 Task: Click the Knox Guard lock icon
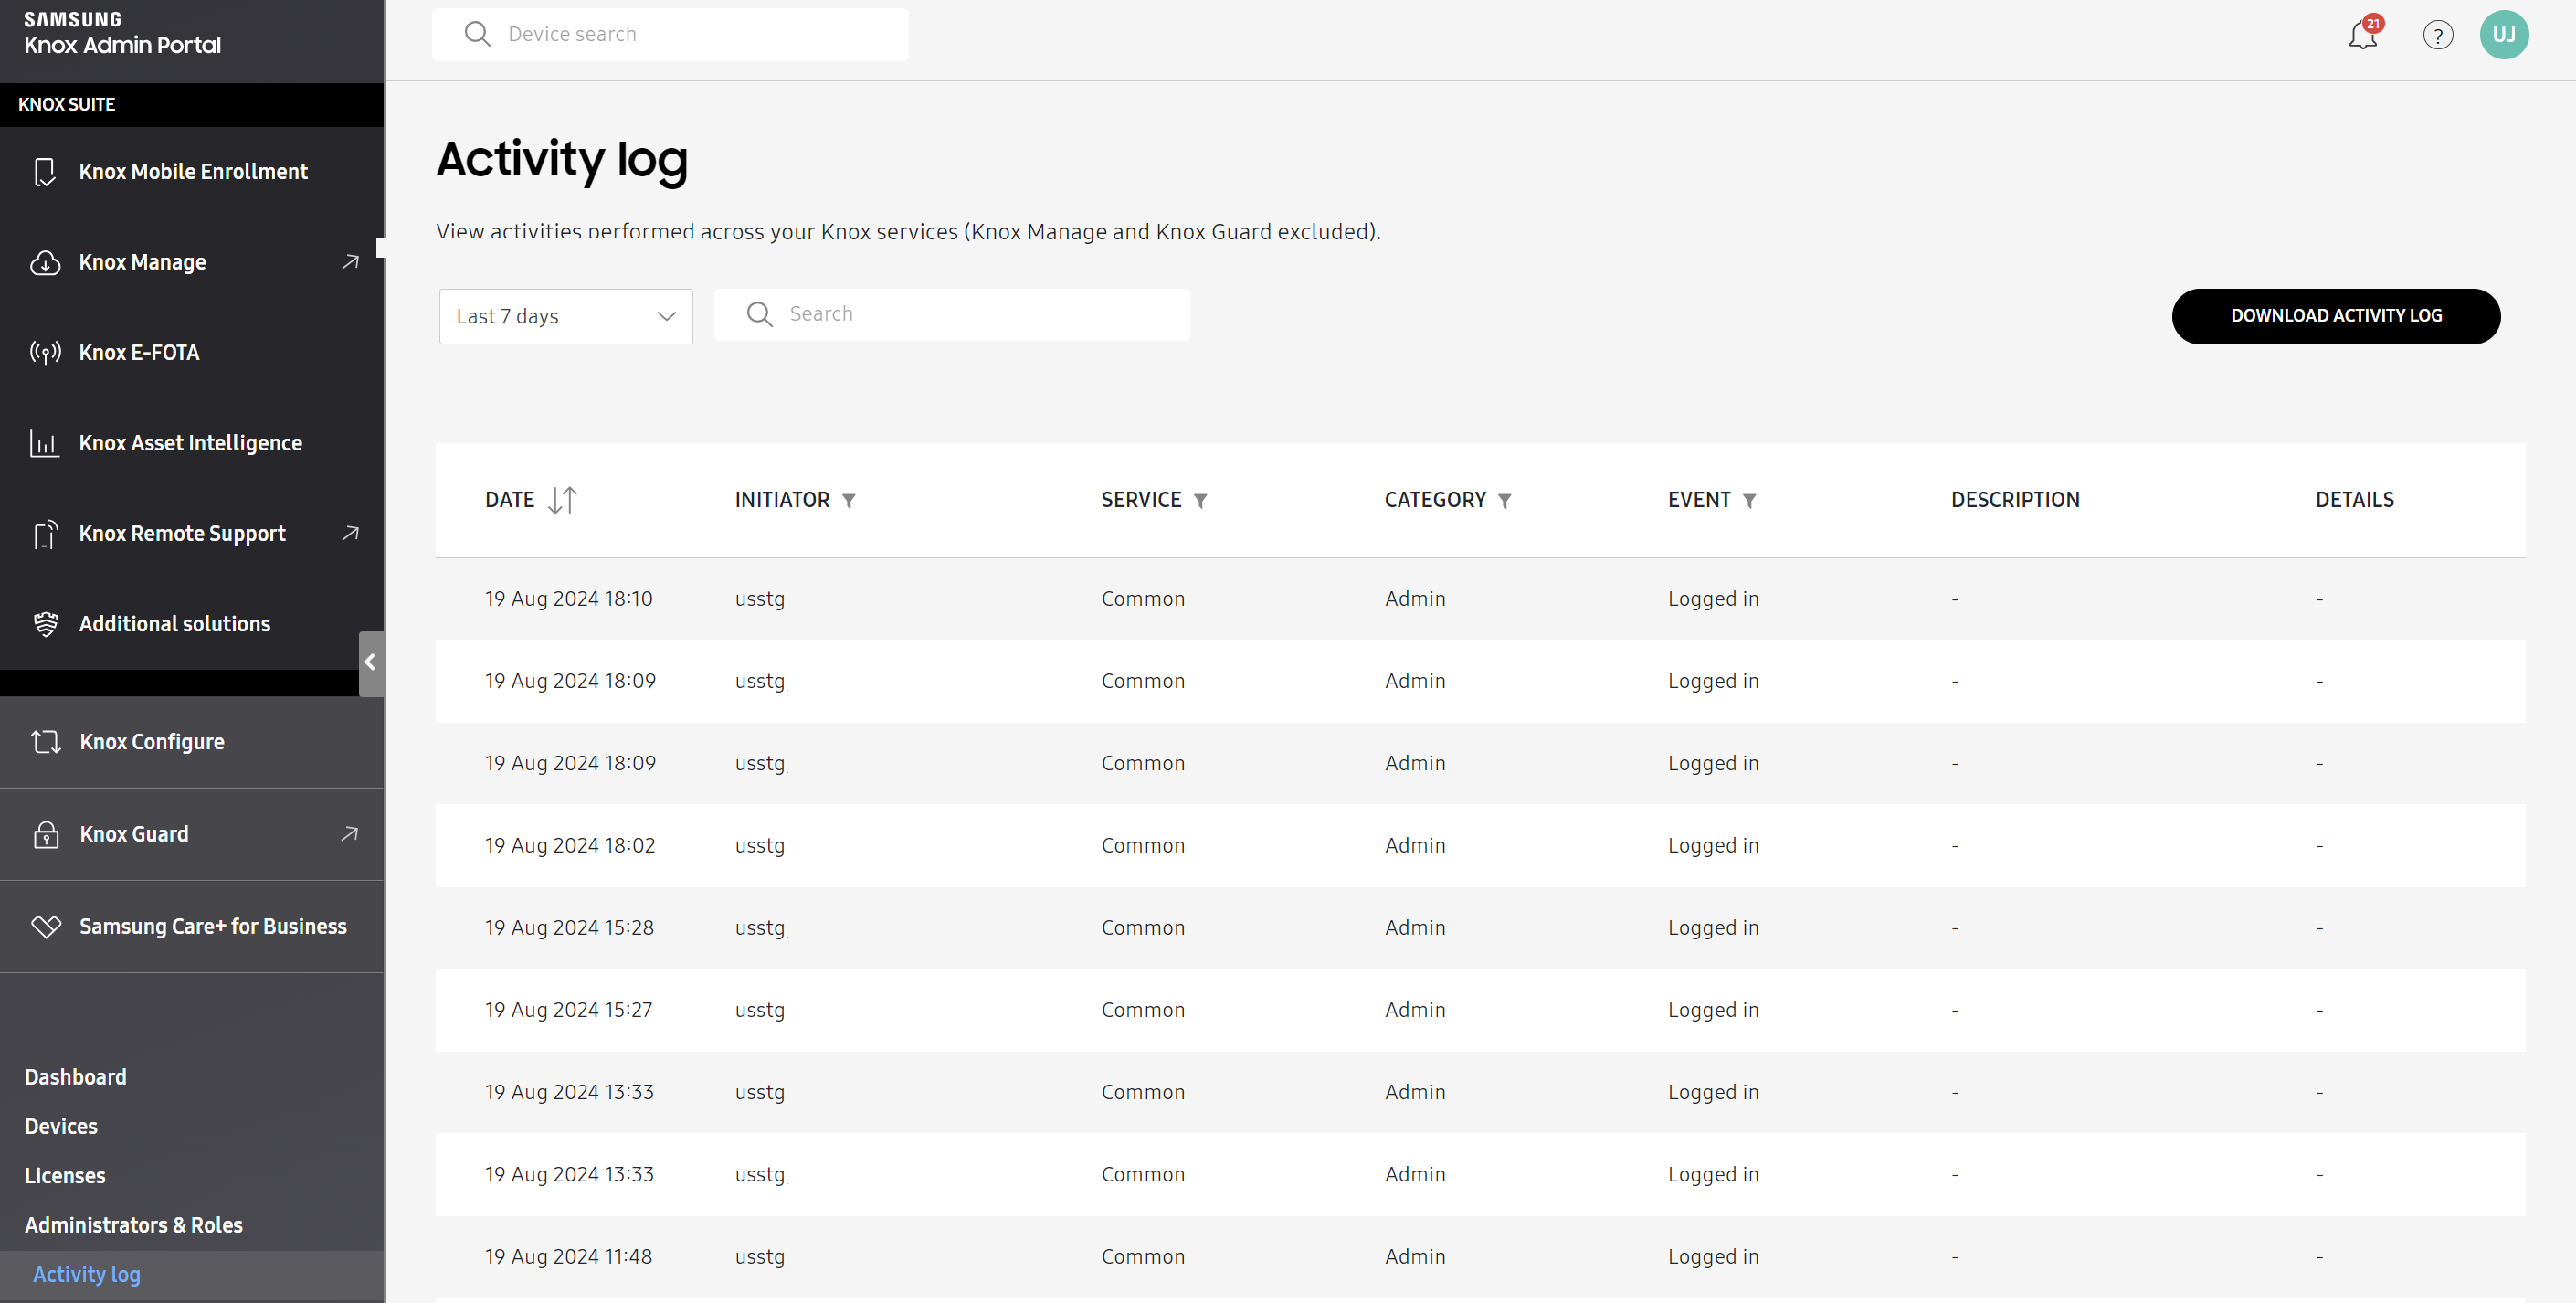point(45,834)
